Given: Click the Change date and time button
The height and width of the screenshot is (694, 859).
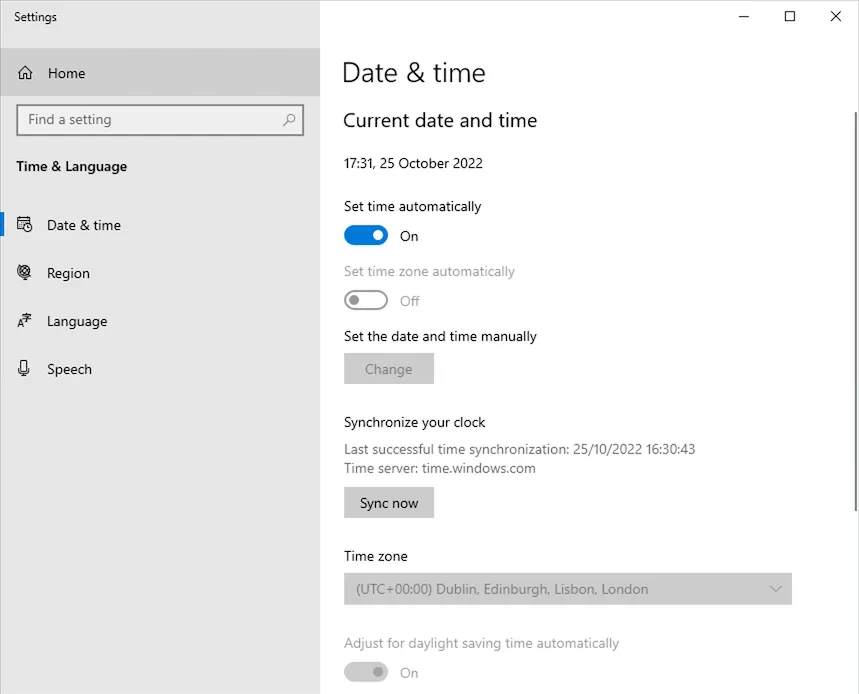Looking at the screenshot, I should pyautogui.click(x=389, y=369).
